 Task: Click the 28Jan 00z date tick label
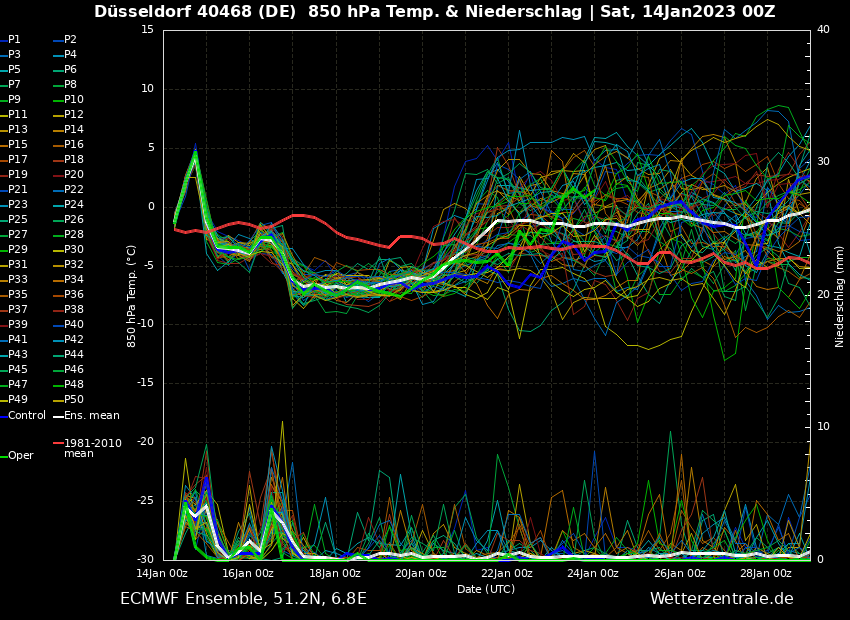[x=766, y=573]
